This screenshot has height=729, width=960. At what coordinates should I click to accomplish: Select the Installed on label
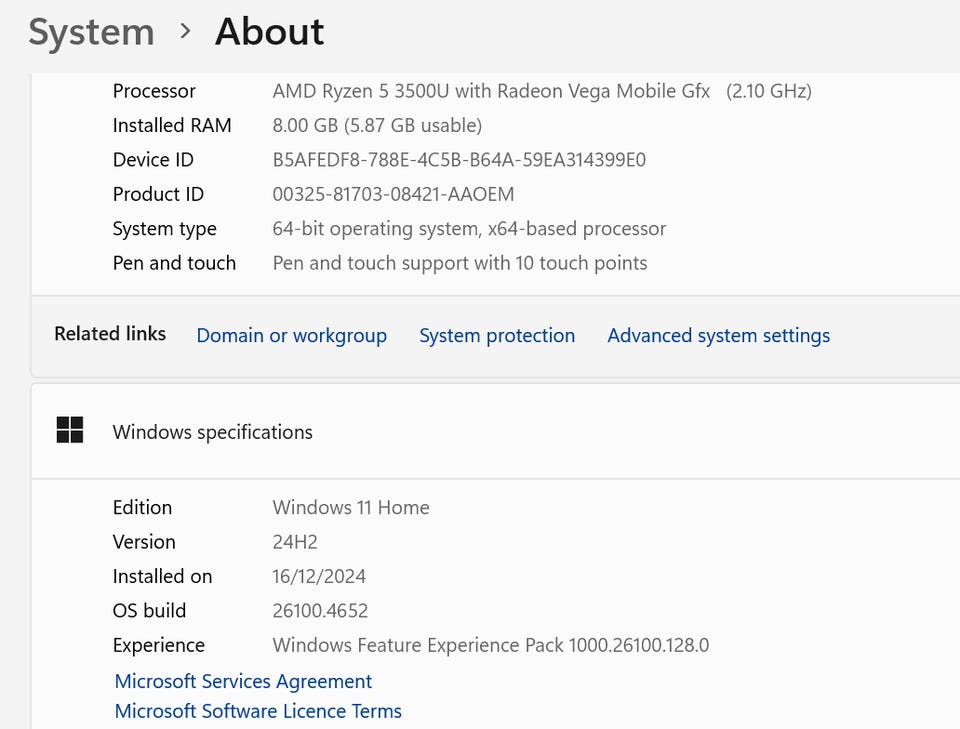click(162, 576)
